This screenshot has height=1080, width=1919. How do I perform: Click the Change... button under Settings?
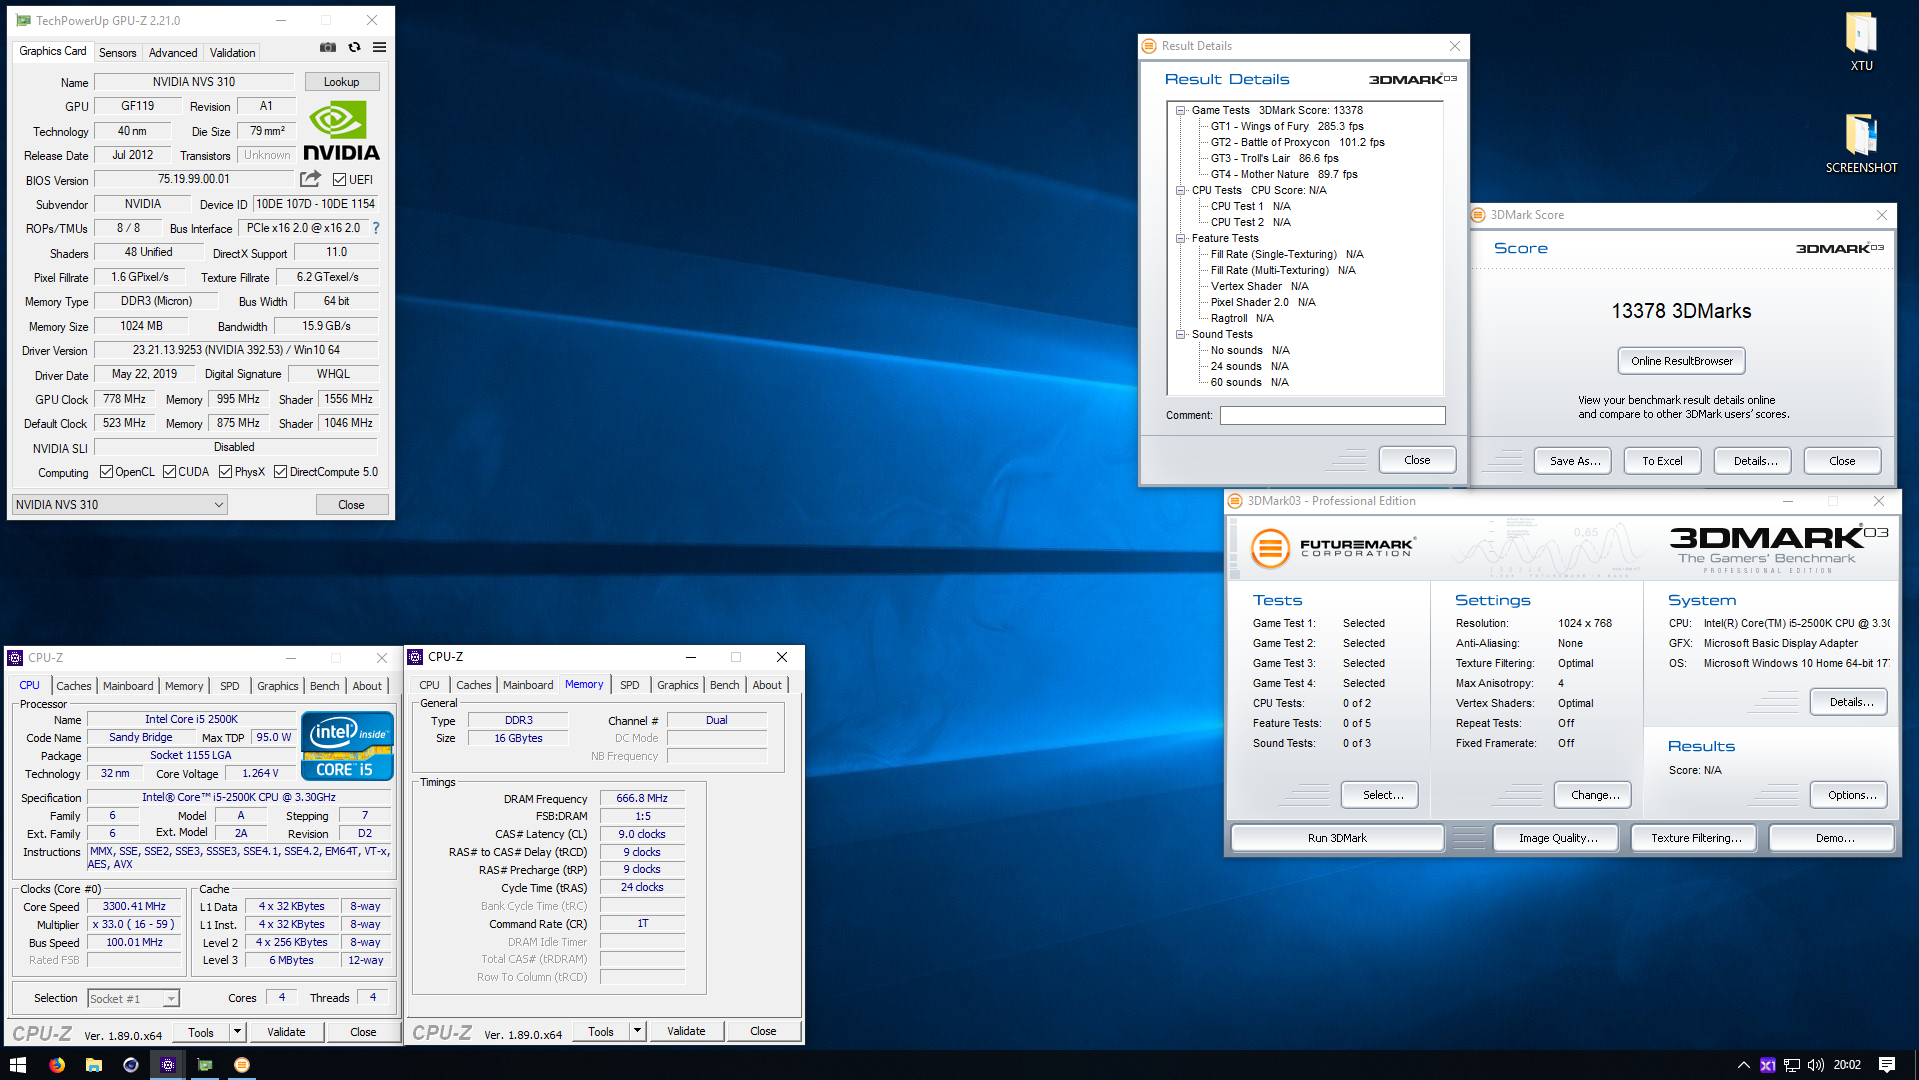(1594, 795)
